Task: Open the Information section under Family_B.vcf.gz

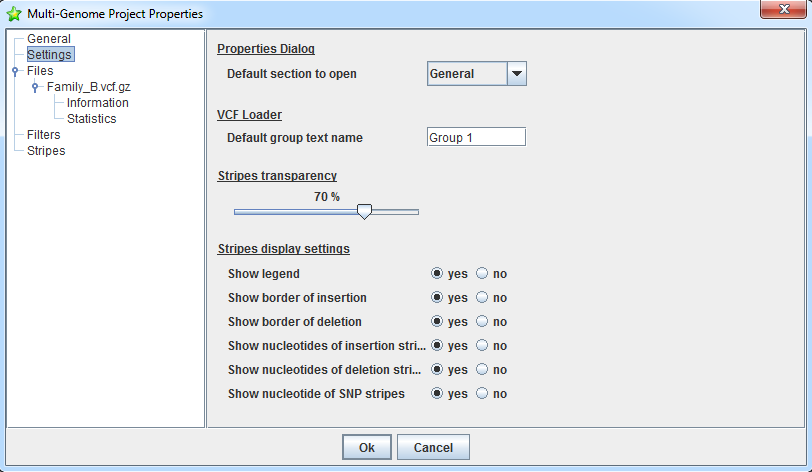Action: tap(97, 103)
